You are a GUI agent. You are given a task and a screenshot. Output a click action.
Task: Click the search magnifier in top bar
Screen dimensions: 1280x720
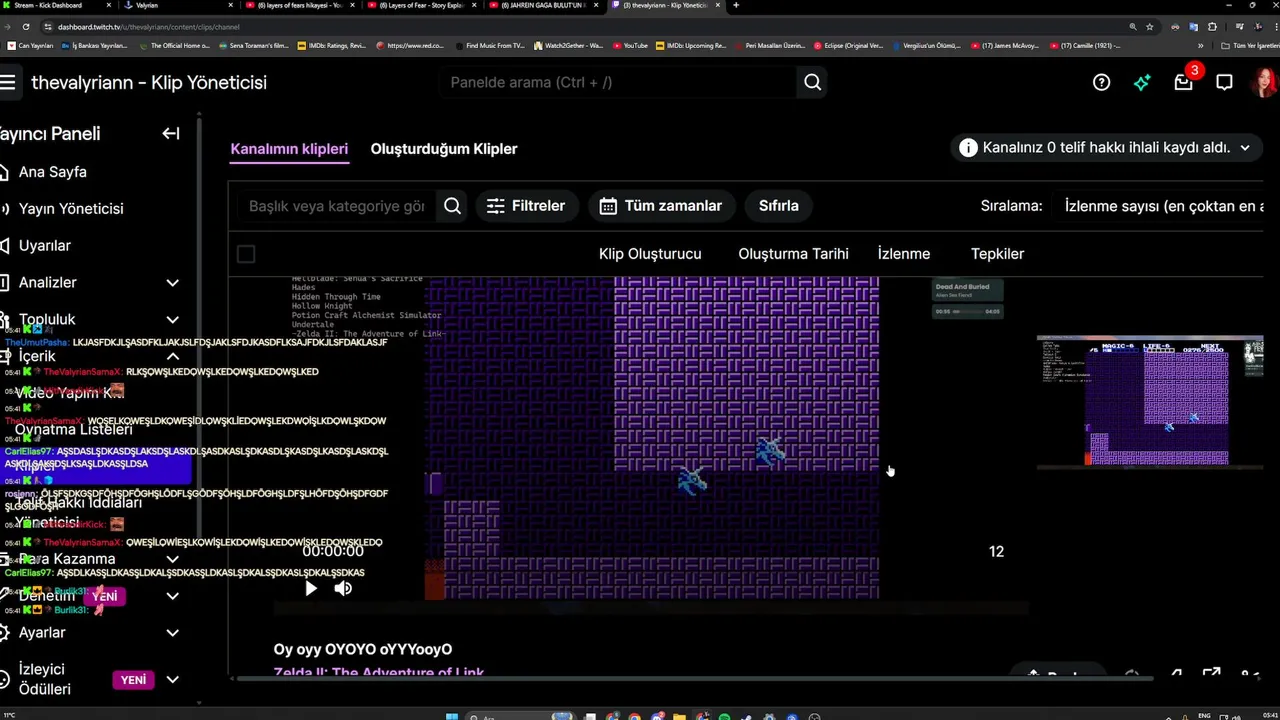[x=813, y=83]
